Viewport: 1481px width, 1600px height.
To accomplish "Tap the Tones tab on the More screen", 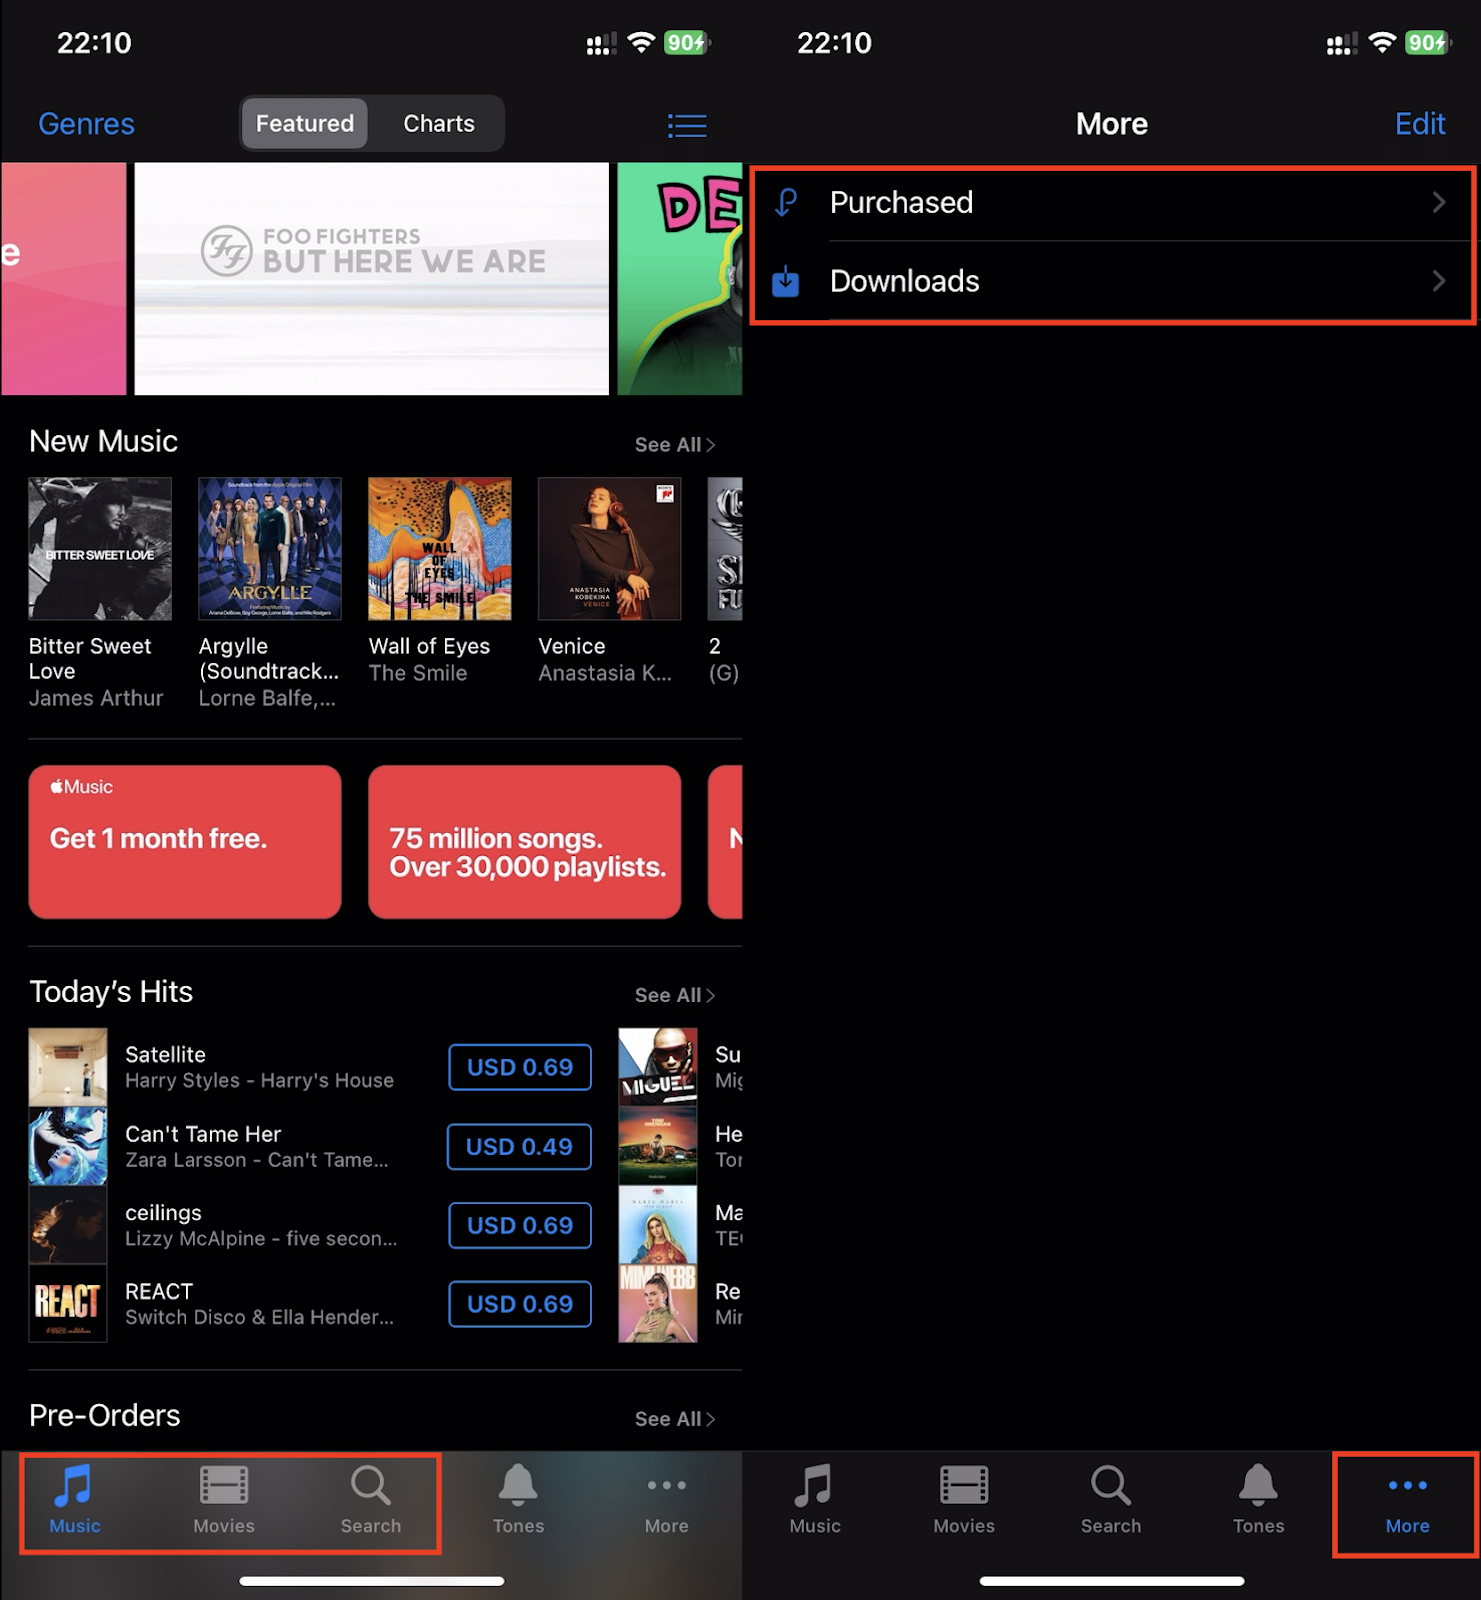I will click(1258, 1500).
